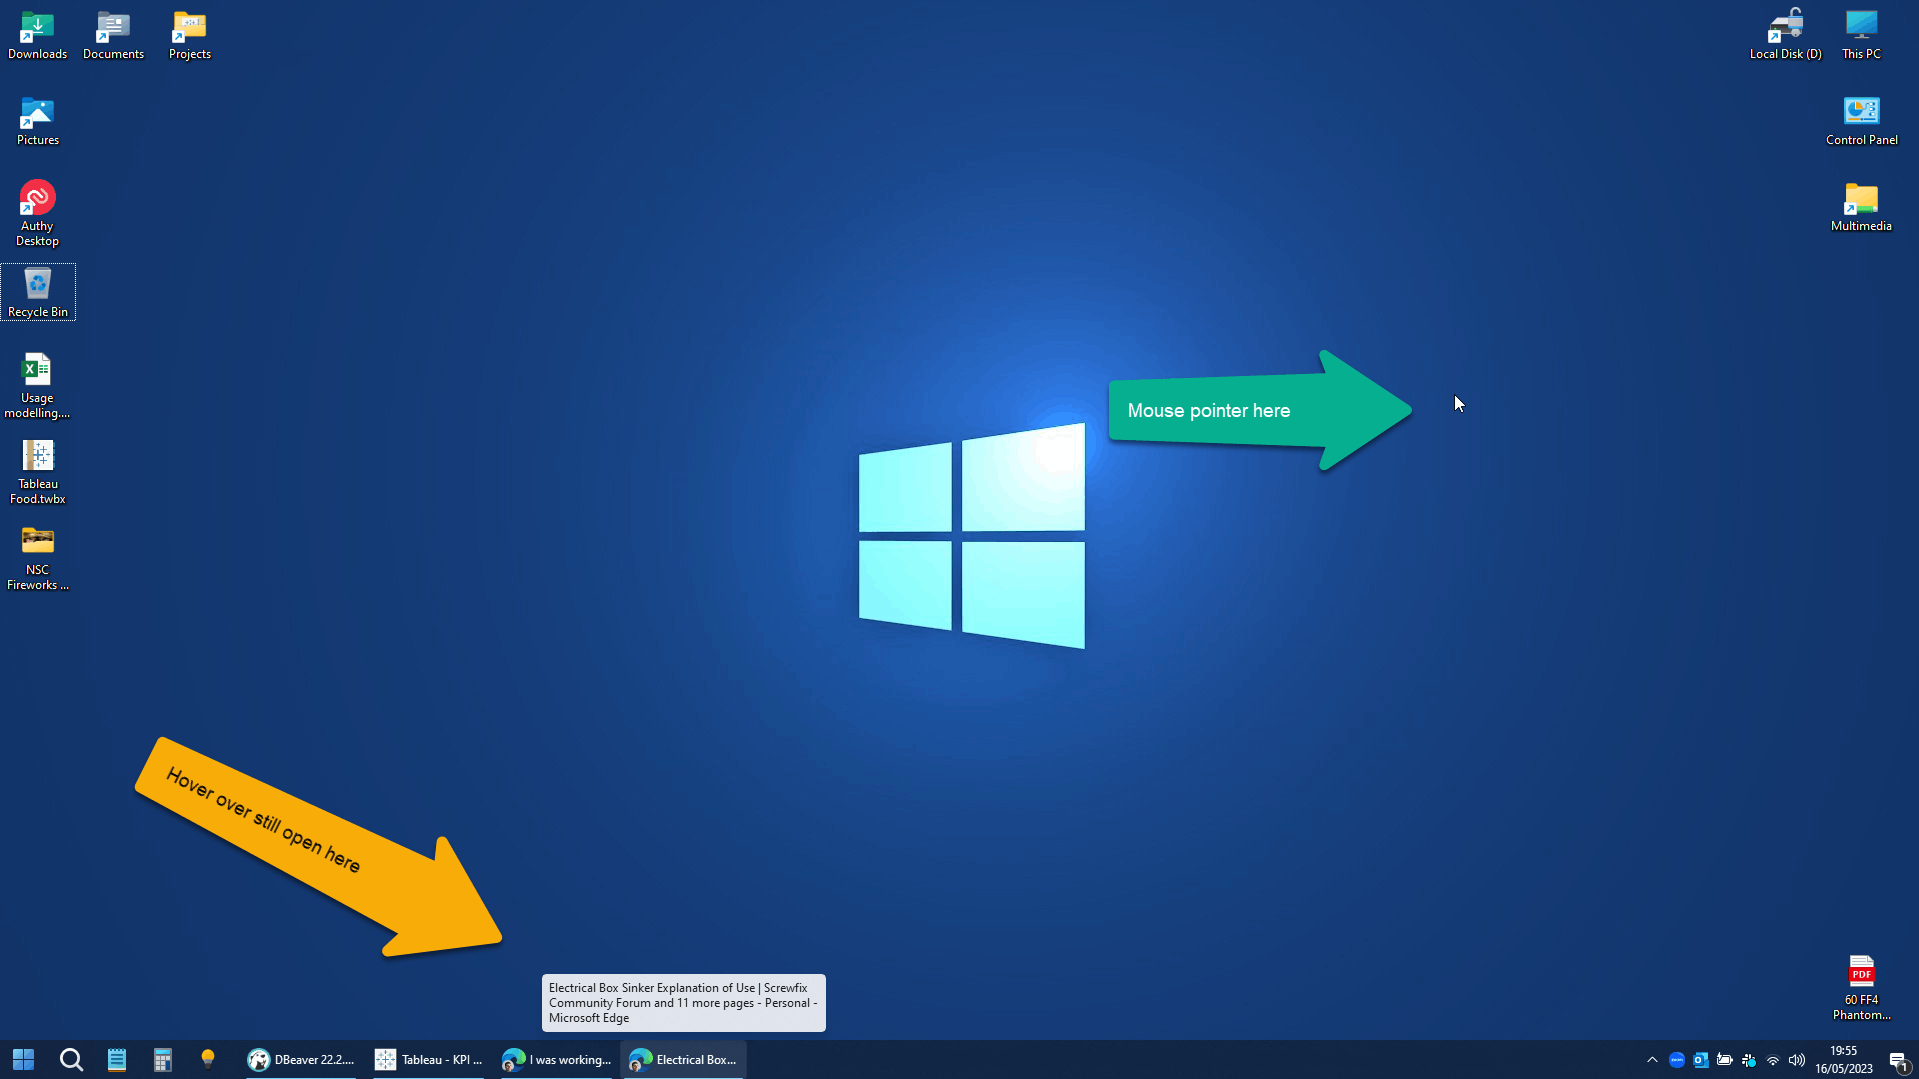The width and height of the screenshot is (1919, 1079).
Task: Open the battery status tray icon
Action: click(1725, 1060)
